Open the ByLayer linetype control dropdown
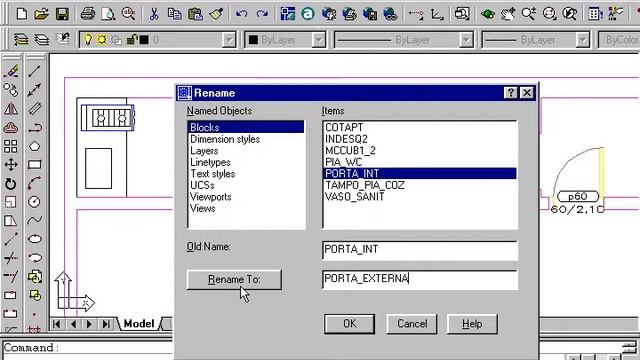 pos(465,40)
